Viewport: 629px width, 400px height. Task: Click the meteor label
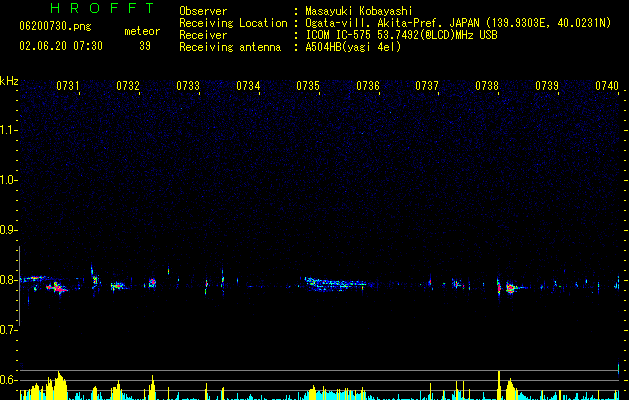[142, 31]
